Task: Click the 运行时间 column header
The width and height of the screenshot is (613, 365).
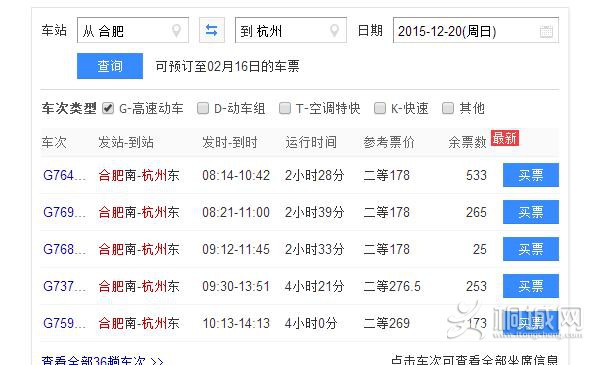Action: pos(311,142)
